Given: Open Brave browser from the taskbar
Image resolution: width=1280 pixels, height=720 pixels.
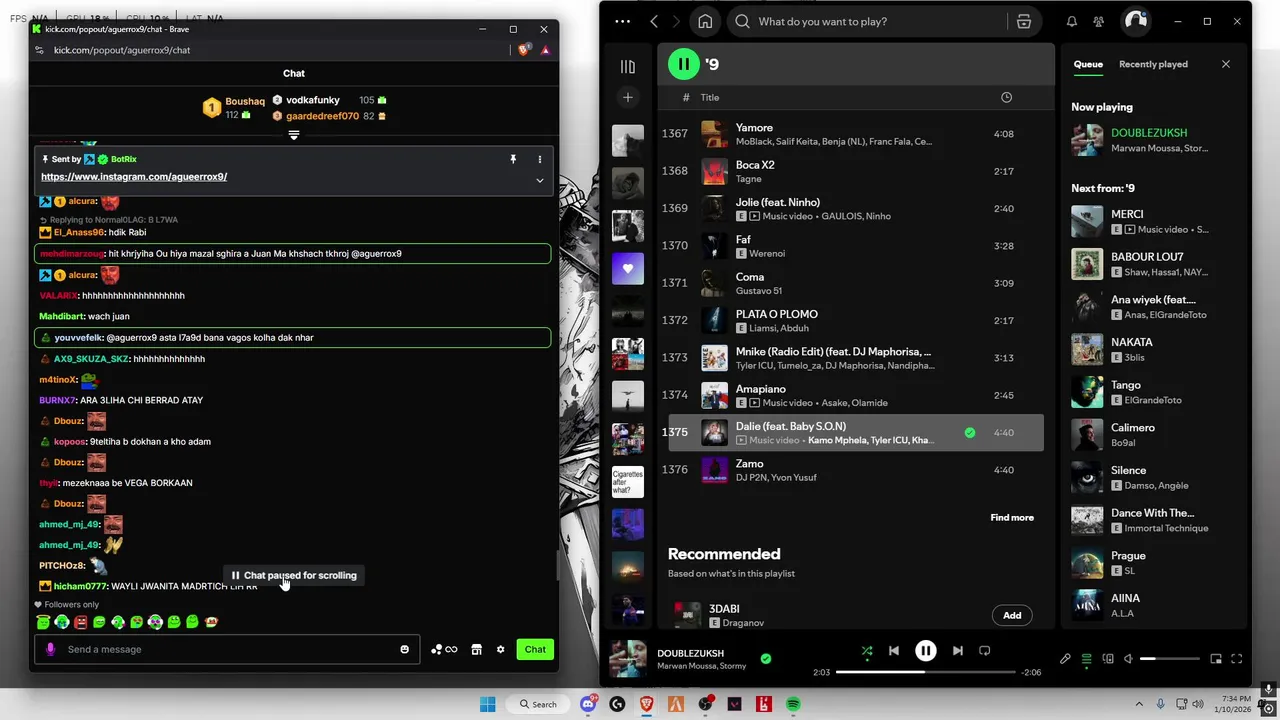Looking at the screenshot, I should coord(646,704).
